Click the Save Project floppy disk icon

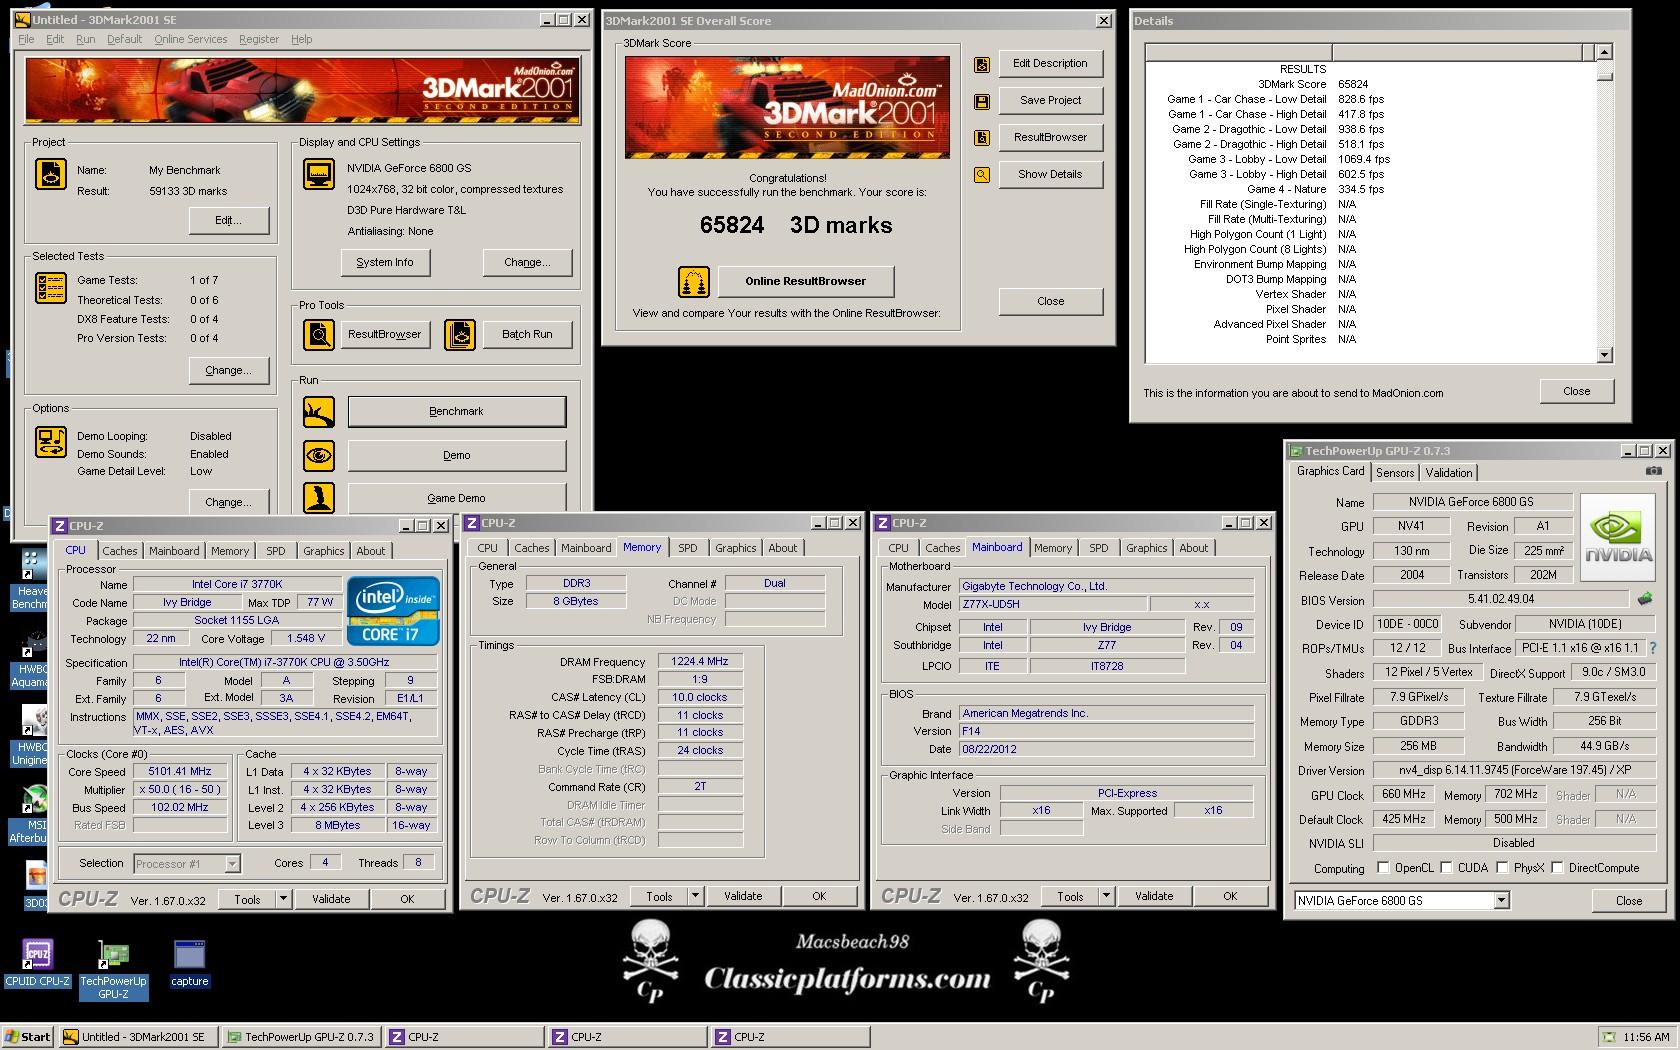click(982, 101)
